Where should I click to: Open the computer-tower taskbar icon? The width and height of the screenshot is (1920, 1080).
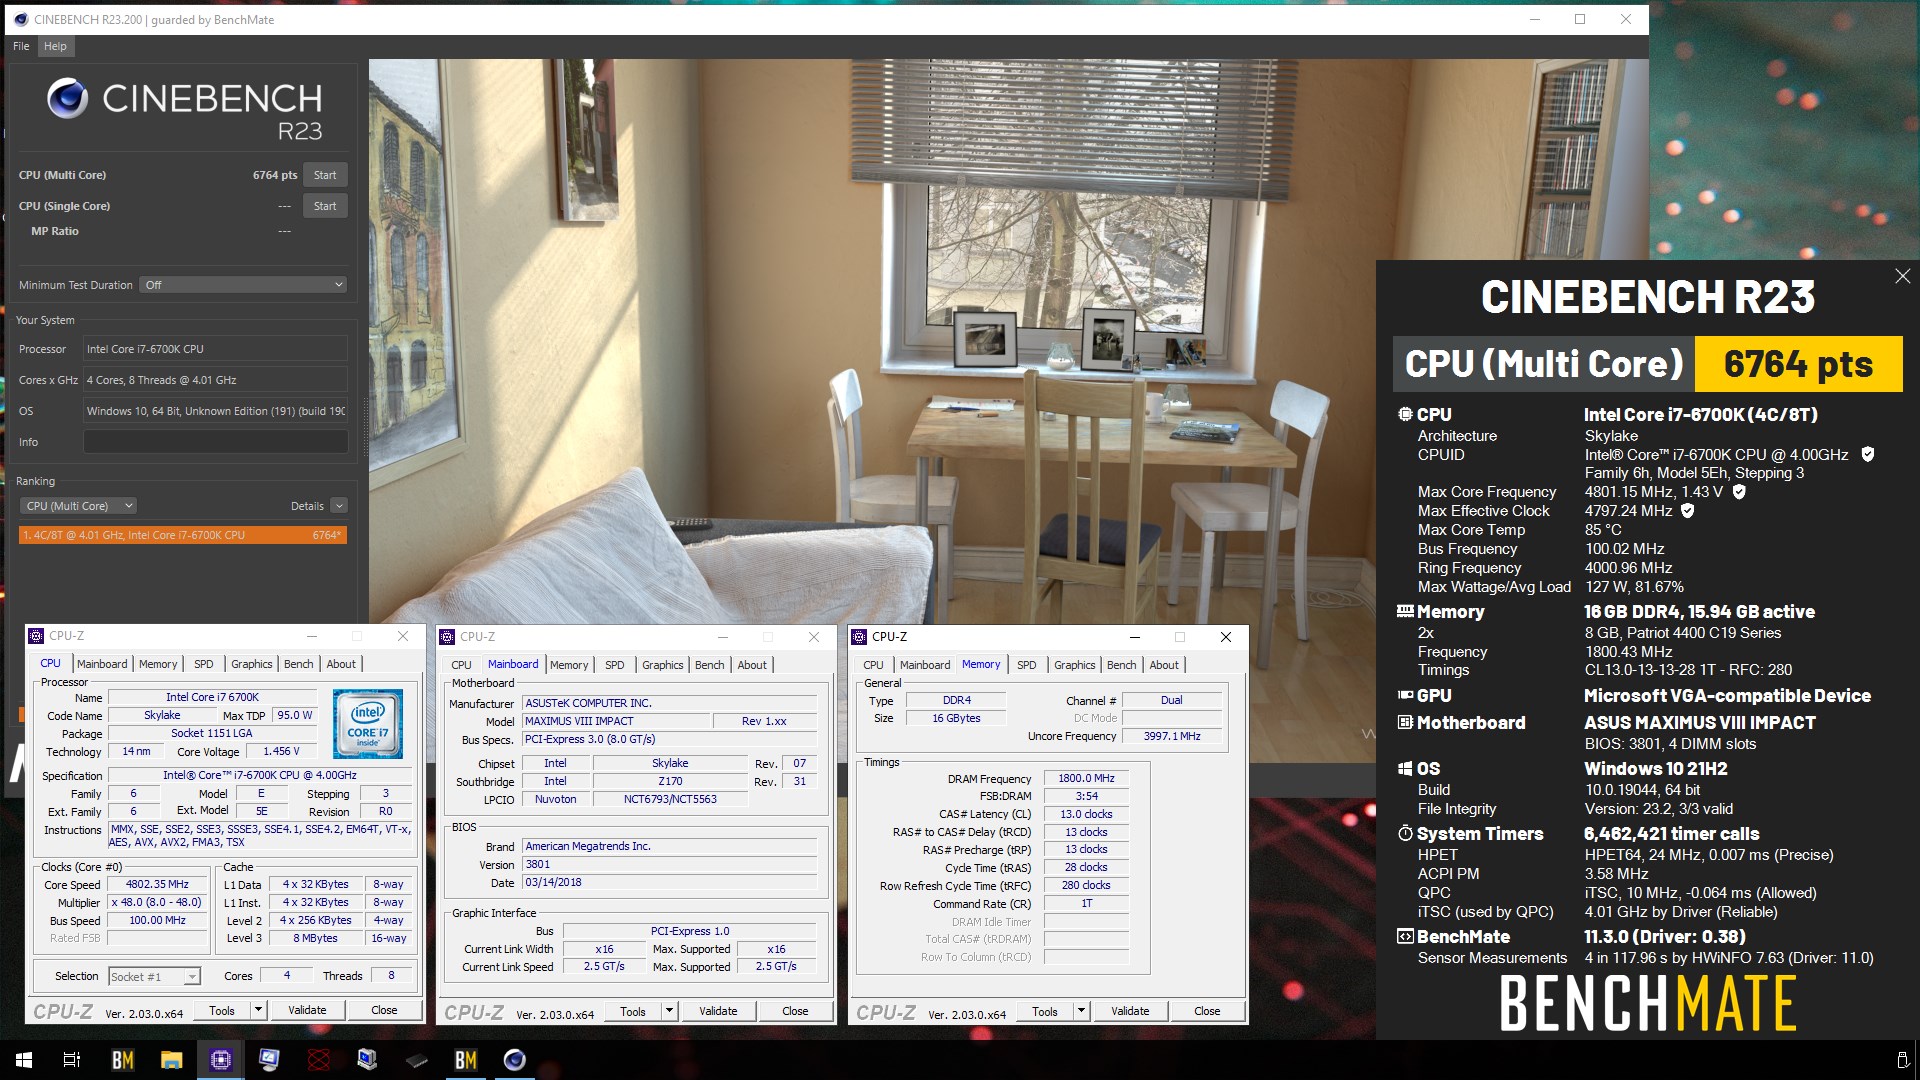tap(367, 1060)
